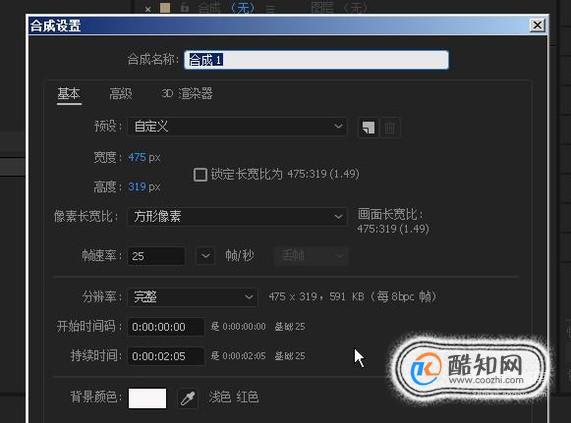Switch to the 高级 tab
Viewport: 571px width, 423px height.
121,94
